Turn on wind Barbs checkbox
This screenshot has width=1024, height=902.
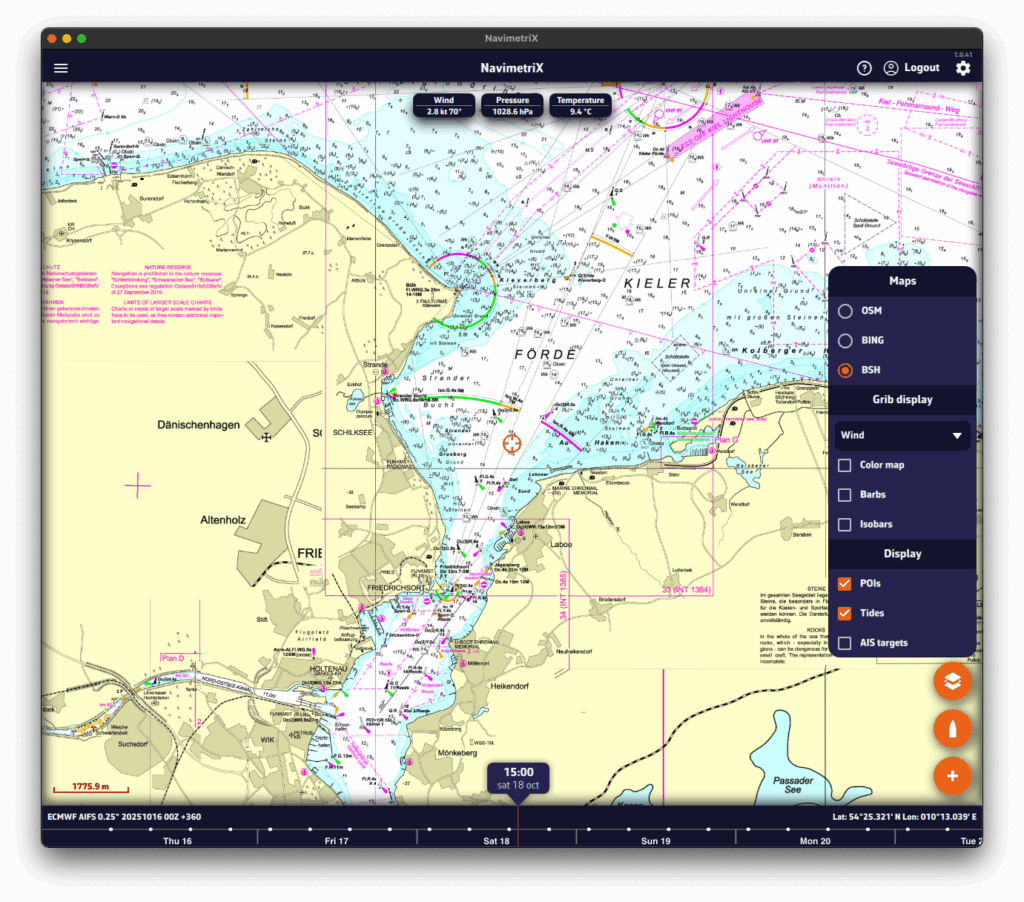845,495
